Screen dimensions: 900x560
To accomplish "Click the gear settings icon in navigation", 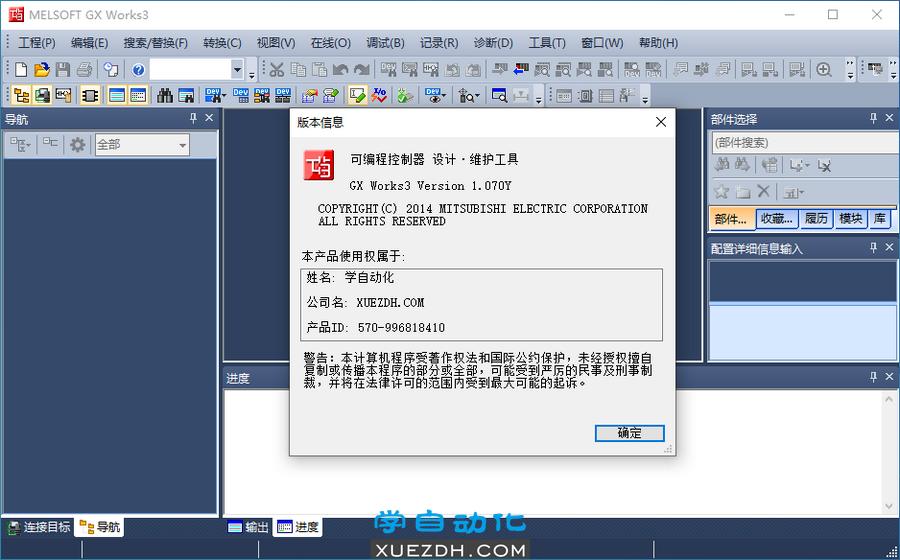I will point(77,145).
